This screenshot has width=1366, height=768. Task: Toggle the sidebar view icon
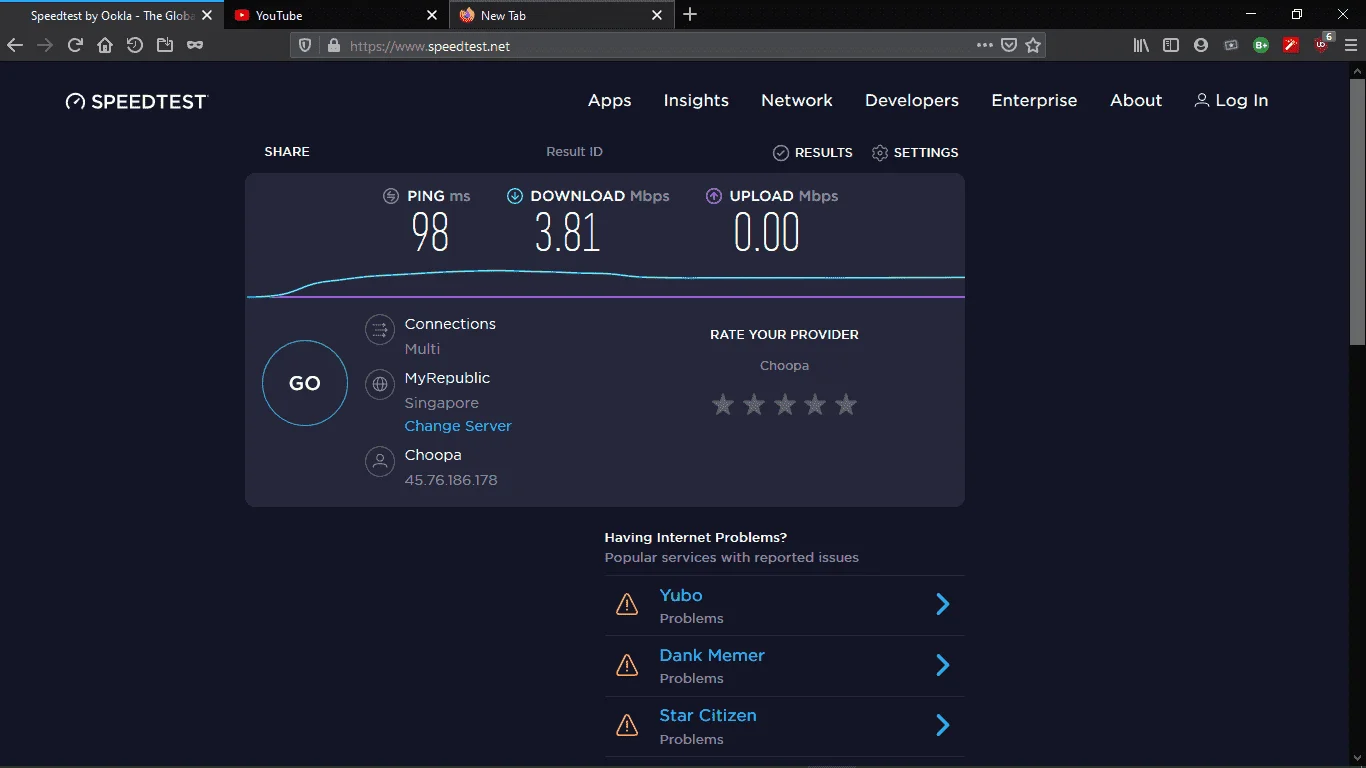(1171, 45)
